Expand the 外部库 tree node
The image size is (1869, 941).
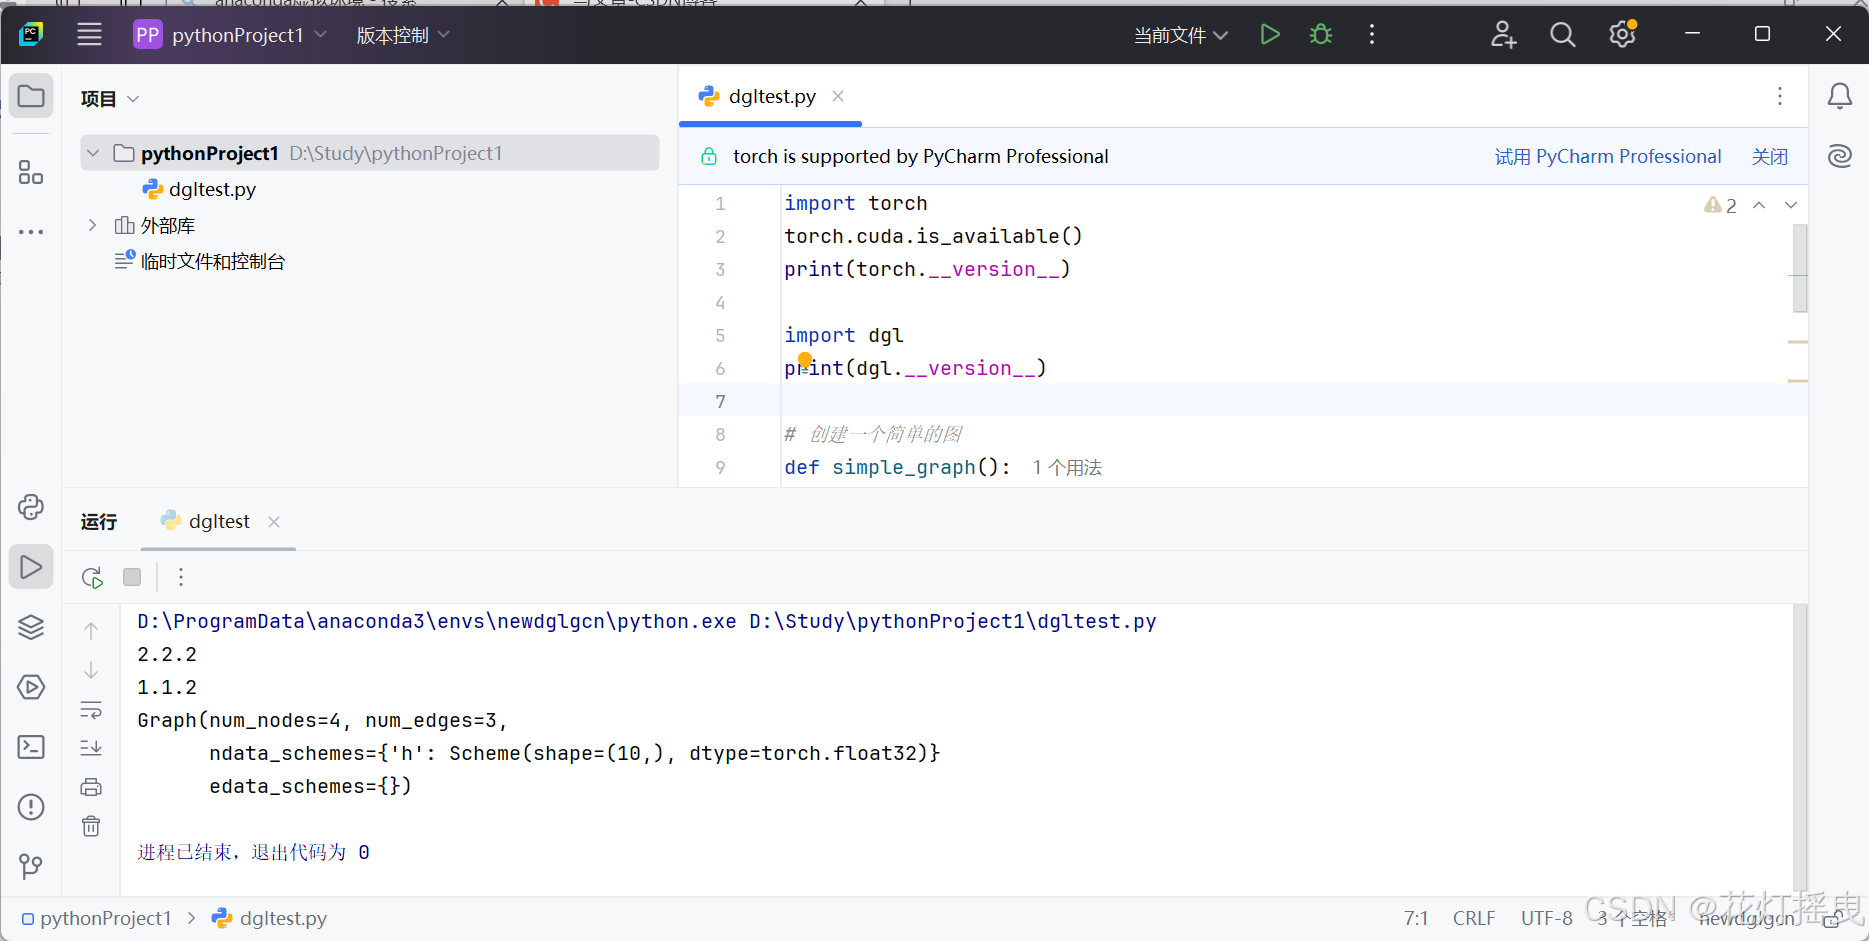click(x=93, y=225)
